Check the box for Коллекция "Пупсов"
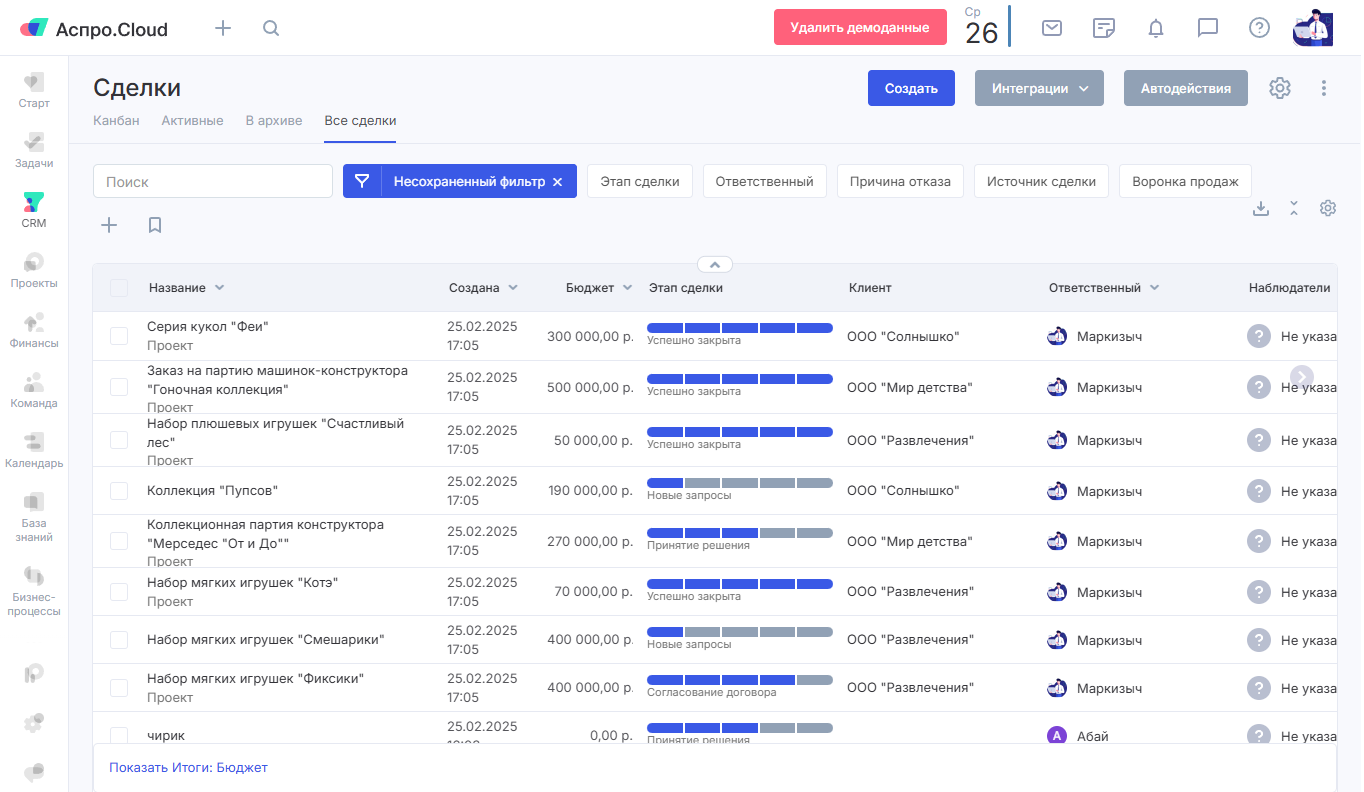The height and width of the screenshot is (792, 1364). pyautogui.click(x=119, y=491)
